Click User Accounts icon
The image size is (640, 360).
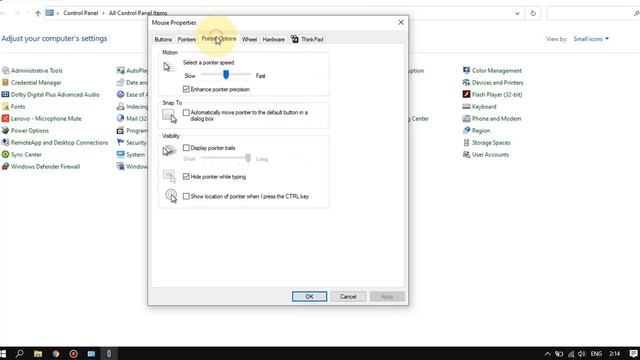click(x=466, y=155)
